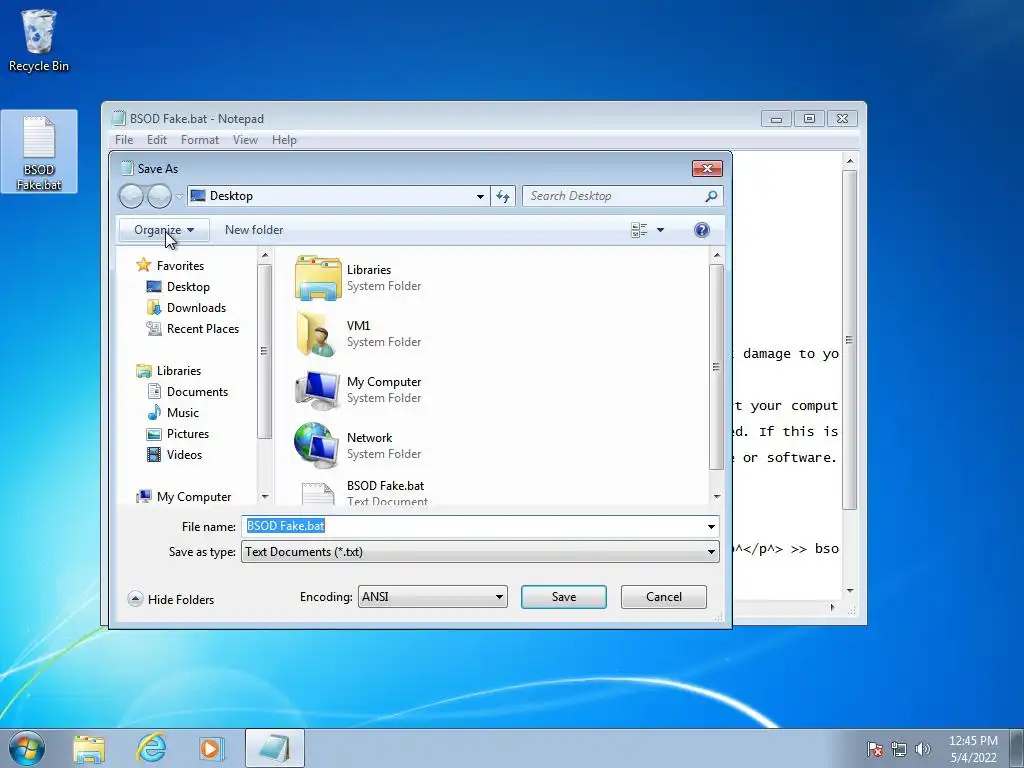Click the search magnifier icon
The height and width of the screenshot is (768, 1024).
click(711, 196)
